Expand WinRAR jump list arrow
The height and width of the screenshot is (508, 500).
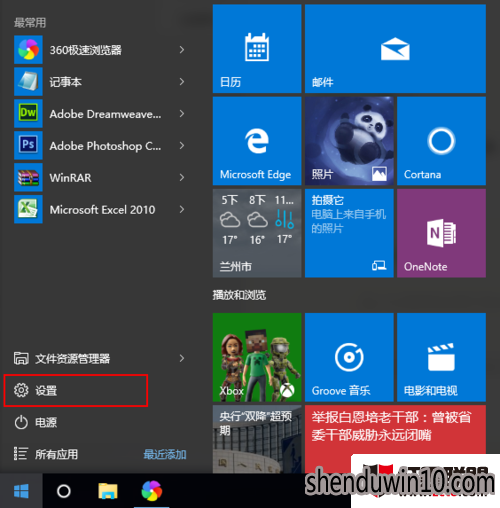[182, 177]
